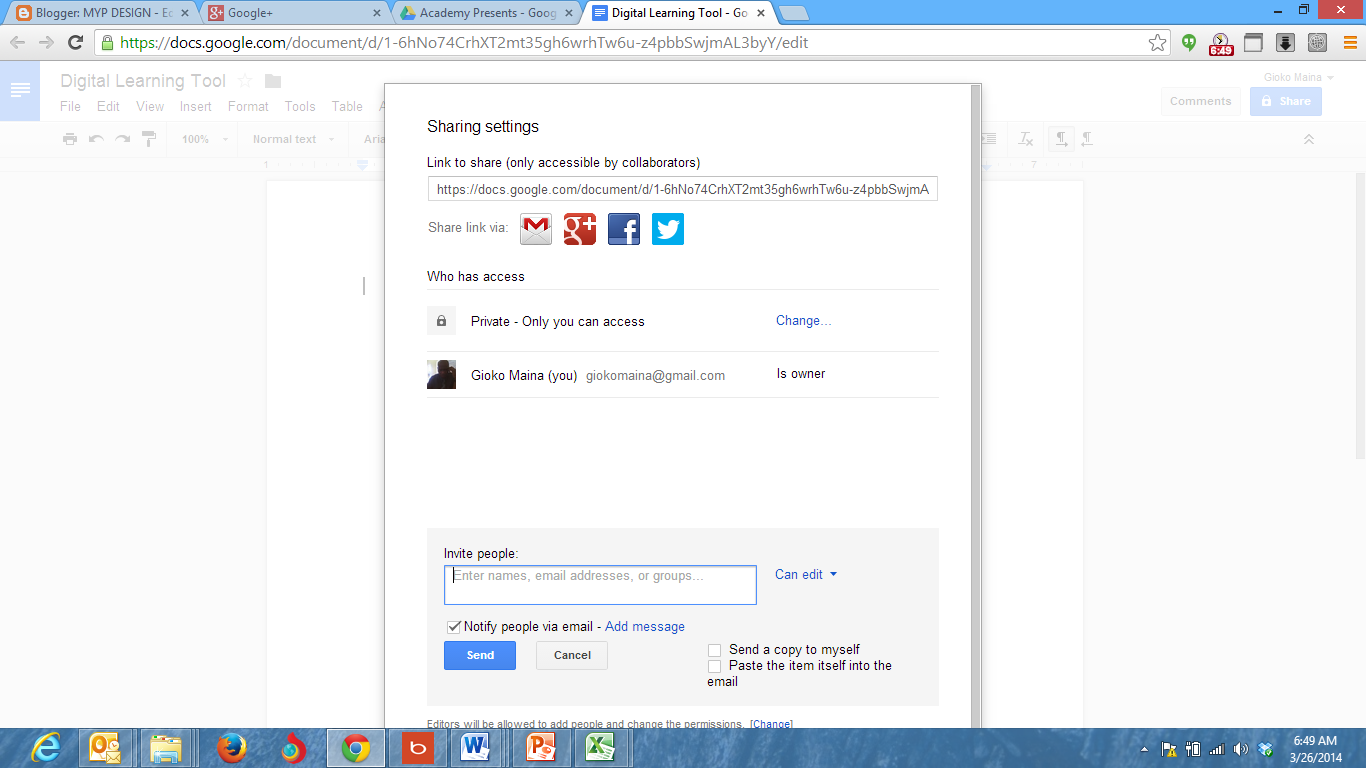Click the lock icon beside Private access
The width and height of the screenshot is (1366, 768).
441,321
